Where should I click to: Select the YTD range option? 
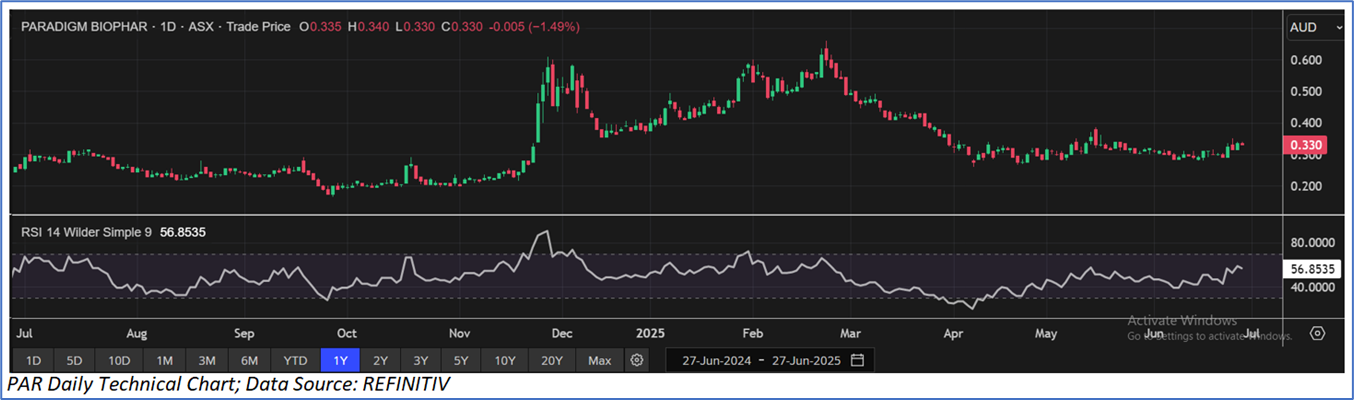pyautogui.click(x=295, y=360)
